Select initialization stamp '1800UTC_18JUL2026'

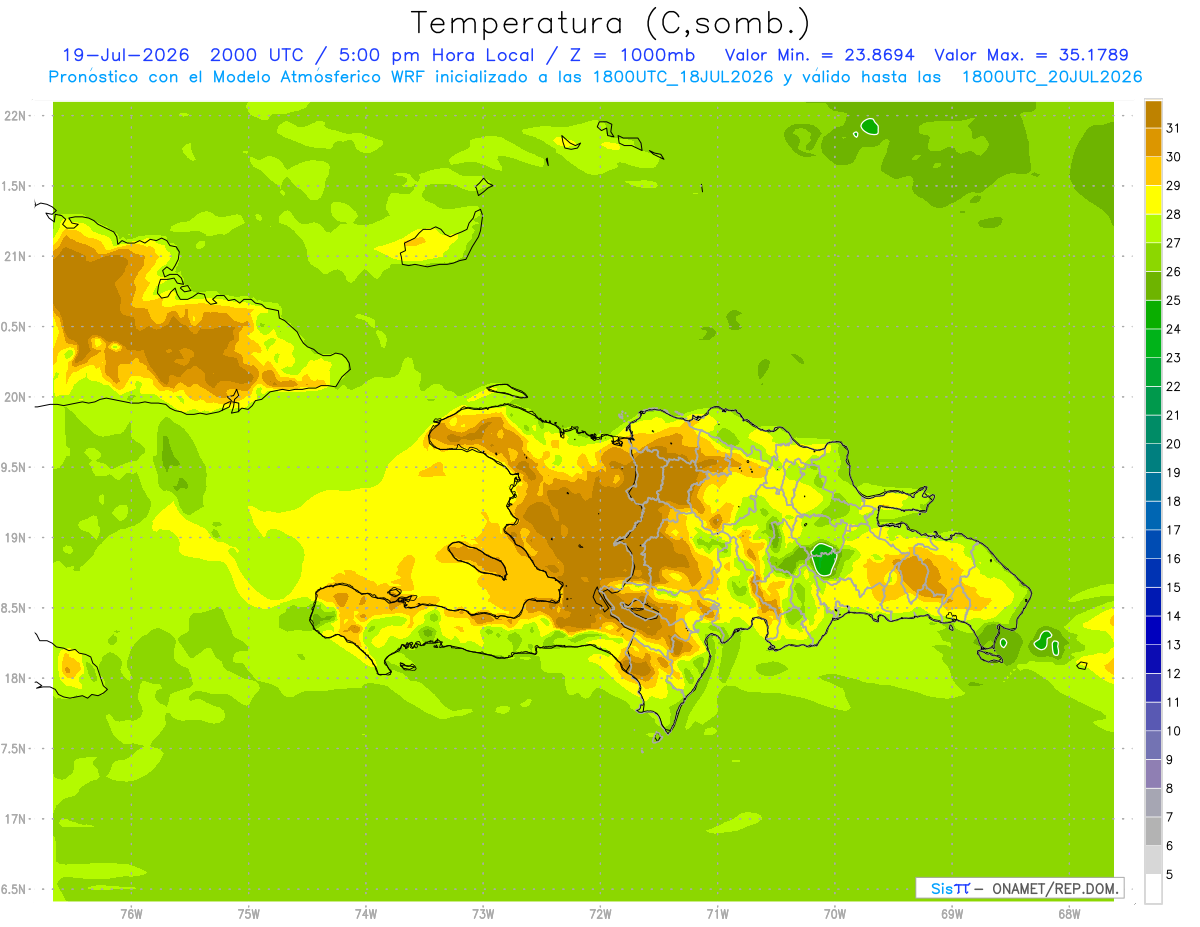682,77
